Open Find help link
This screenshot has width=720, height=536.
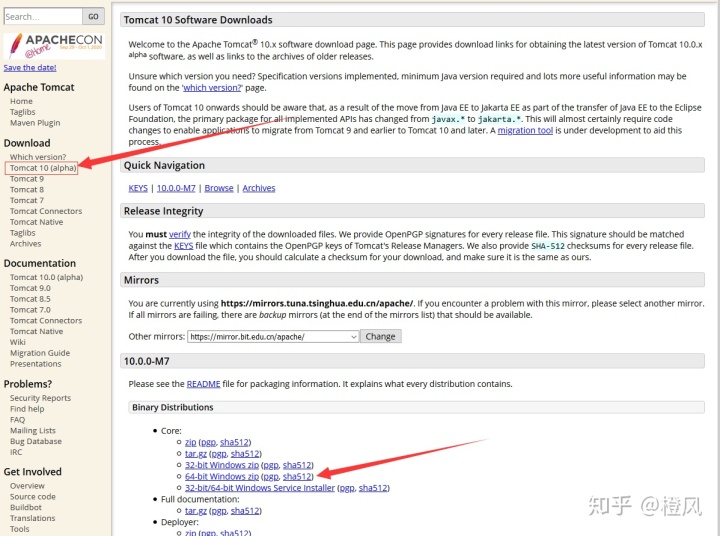[x=27, y=409]
